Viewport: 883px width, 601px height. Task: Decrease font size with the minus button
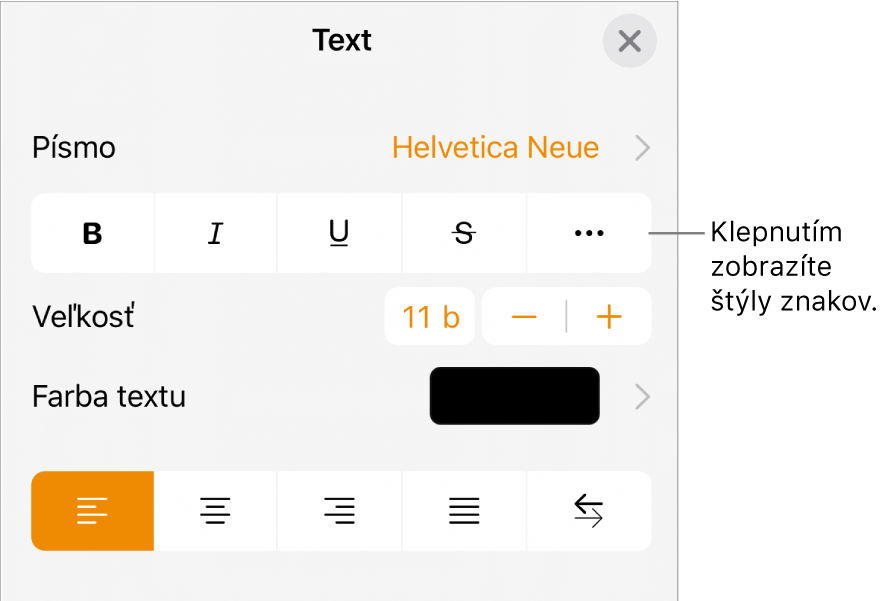pos(523,316)
